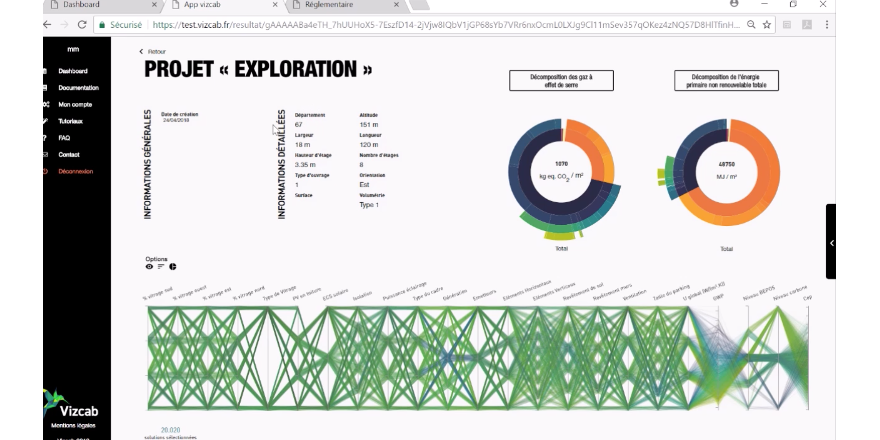Open Tutoriaux in the sidebar
The width and height of the screenshot is (880, 440).
click(71, 121)
